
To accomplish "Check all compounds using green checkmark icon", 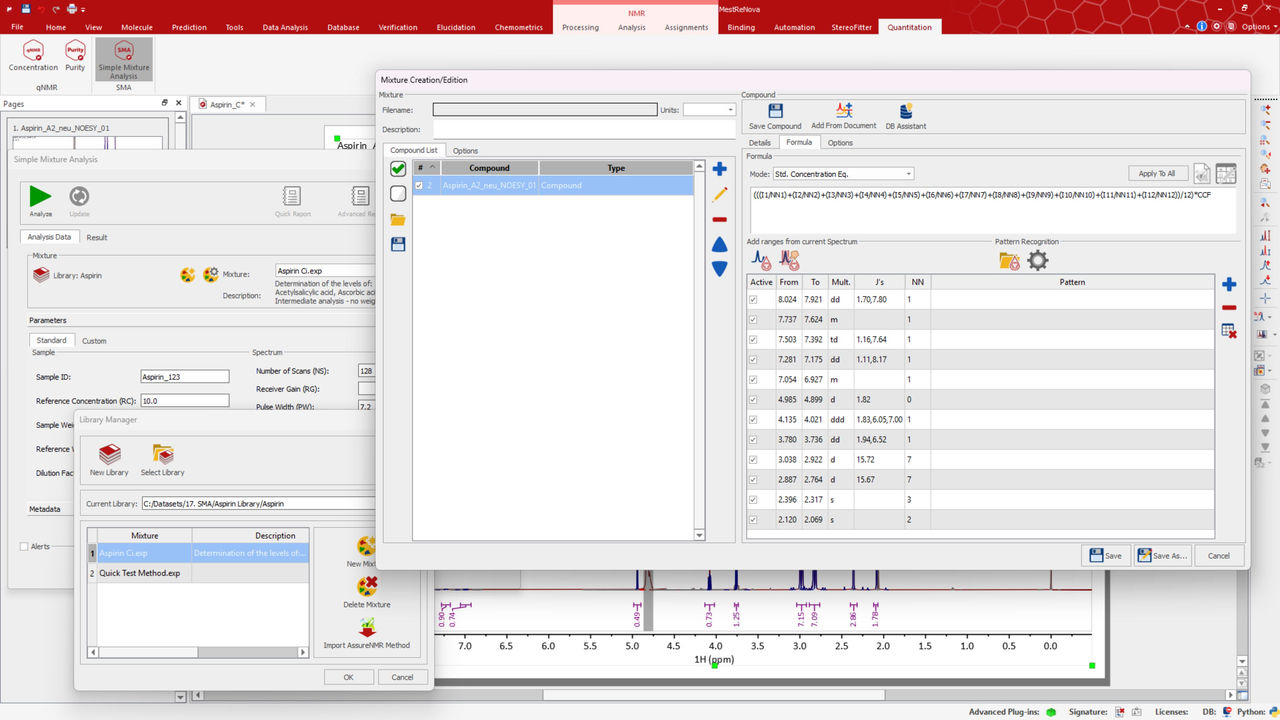I will (x=398, y=169).
